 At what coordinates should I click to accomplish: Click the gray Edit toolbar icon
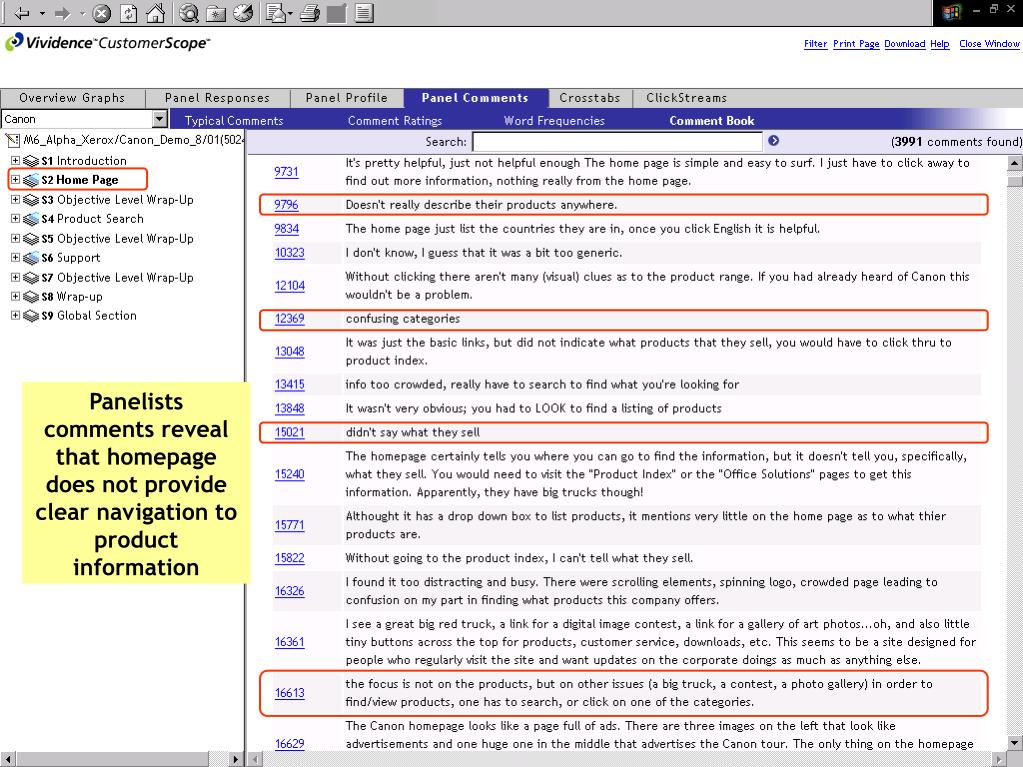(x=336, y=13)
